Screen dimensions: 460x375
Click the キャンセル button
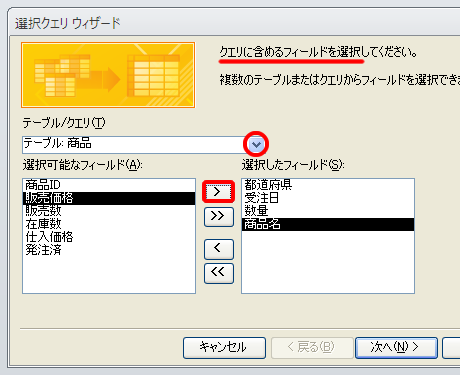(x=224, y=348)
